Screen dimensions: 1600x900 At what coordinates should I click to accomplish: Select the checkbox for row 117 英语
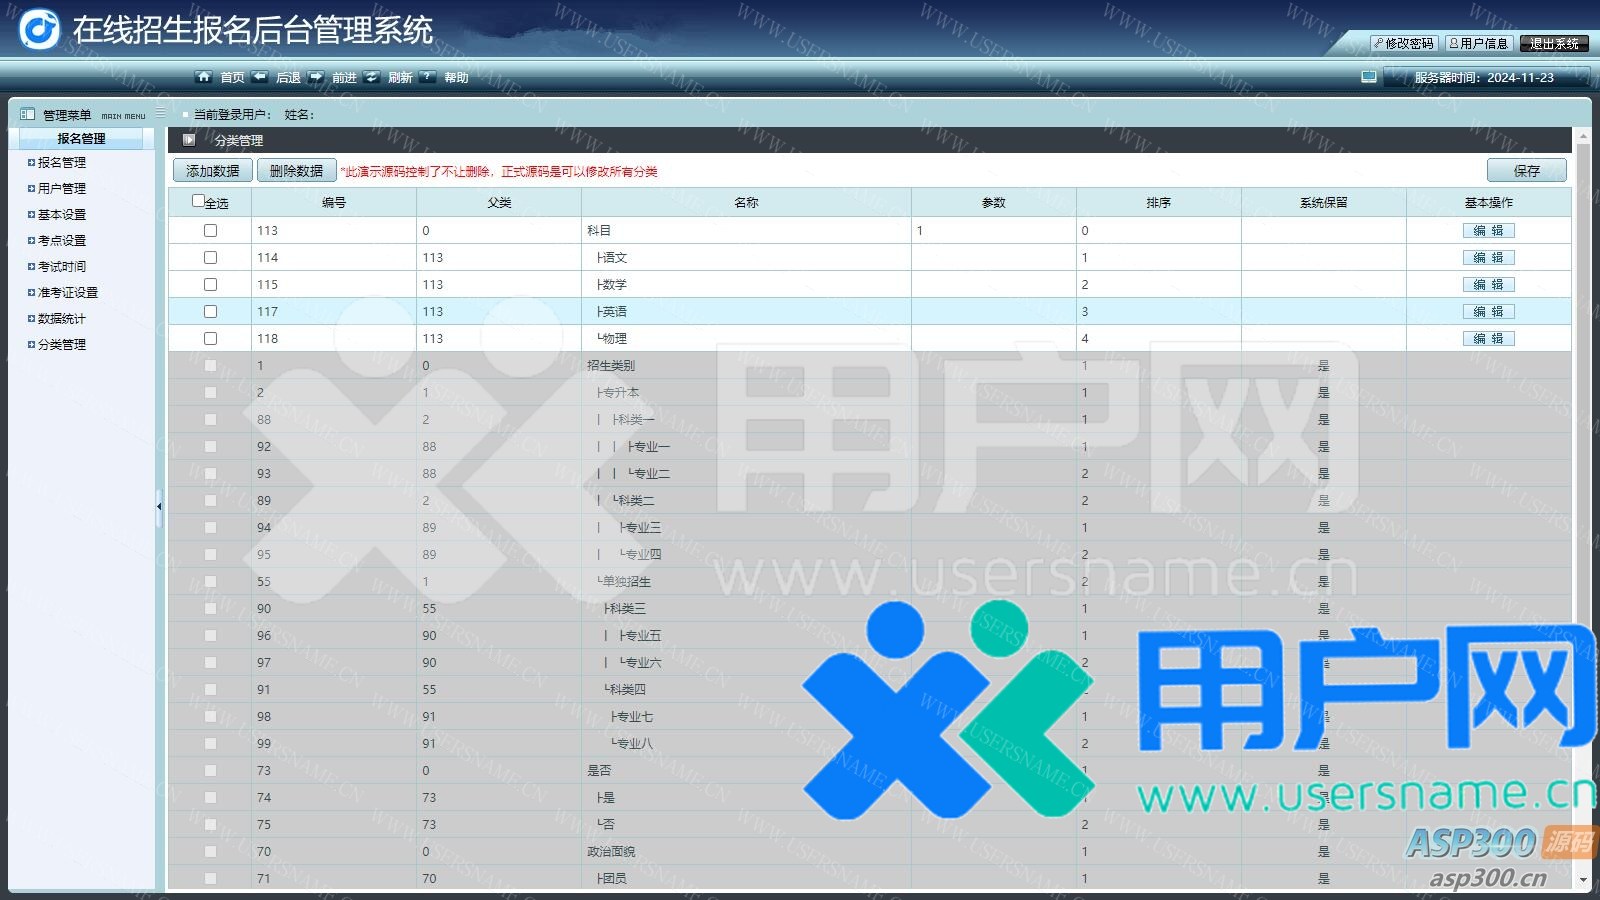[210, 312]
